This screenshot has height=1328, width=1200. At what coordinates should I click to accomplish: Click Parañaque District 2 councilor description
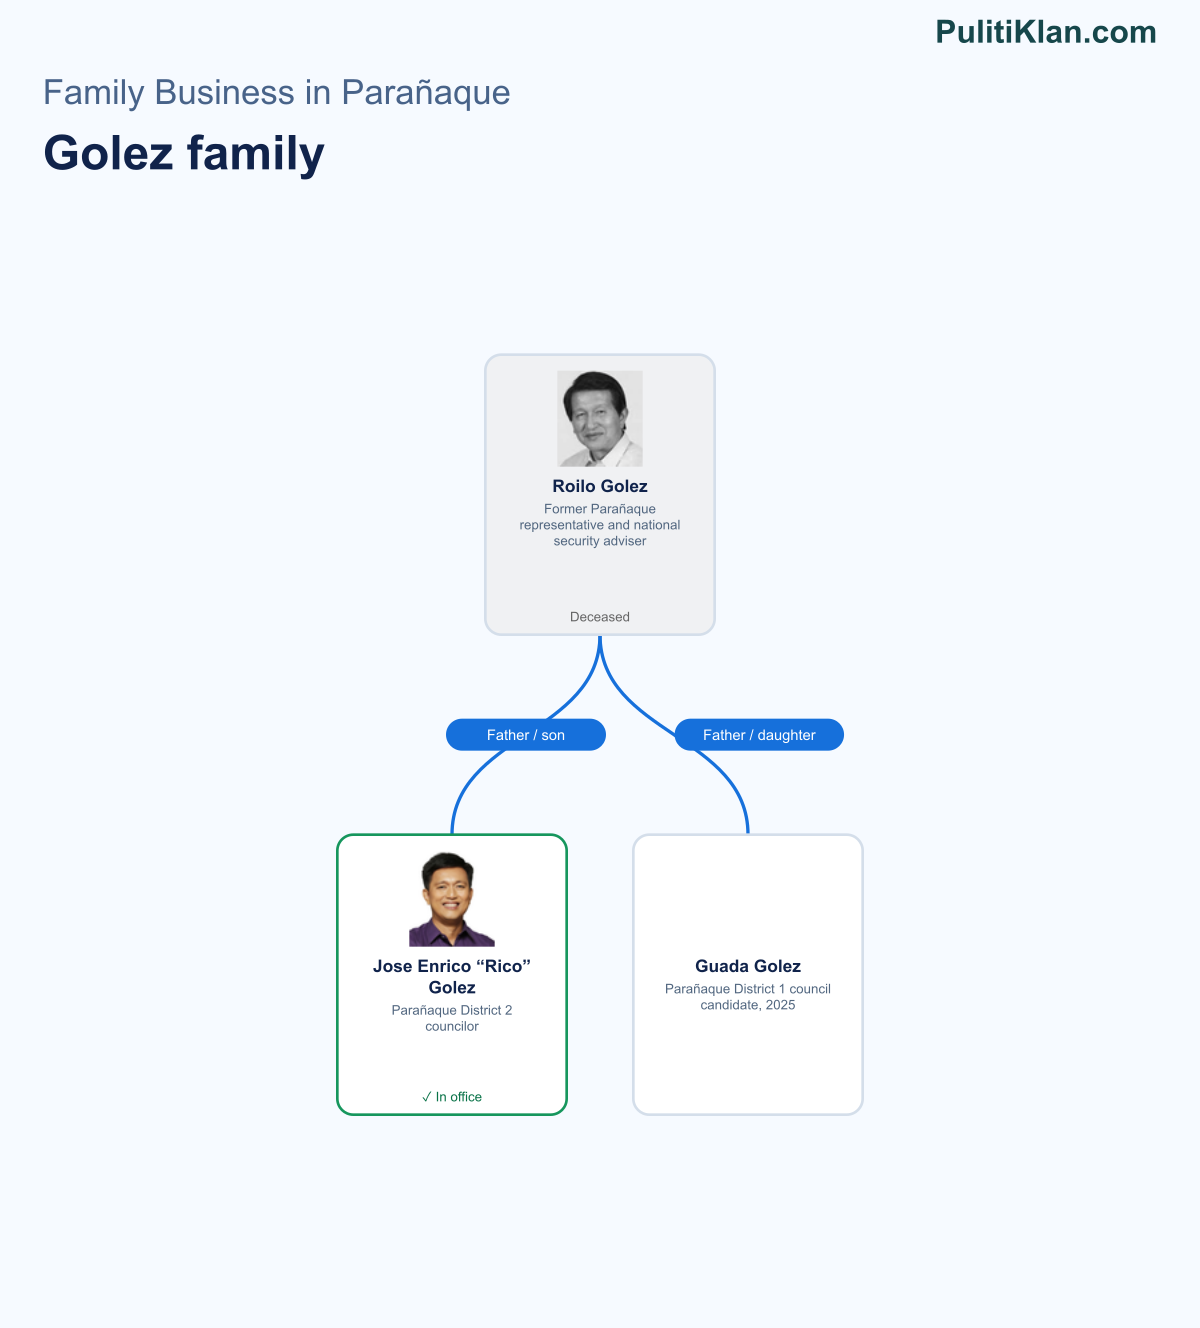(452, 1018)
